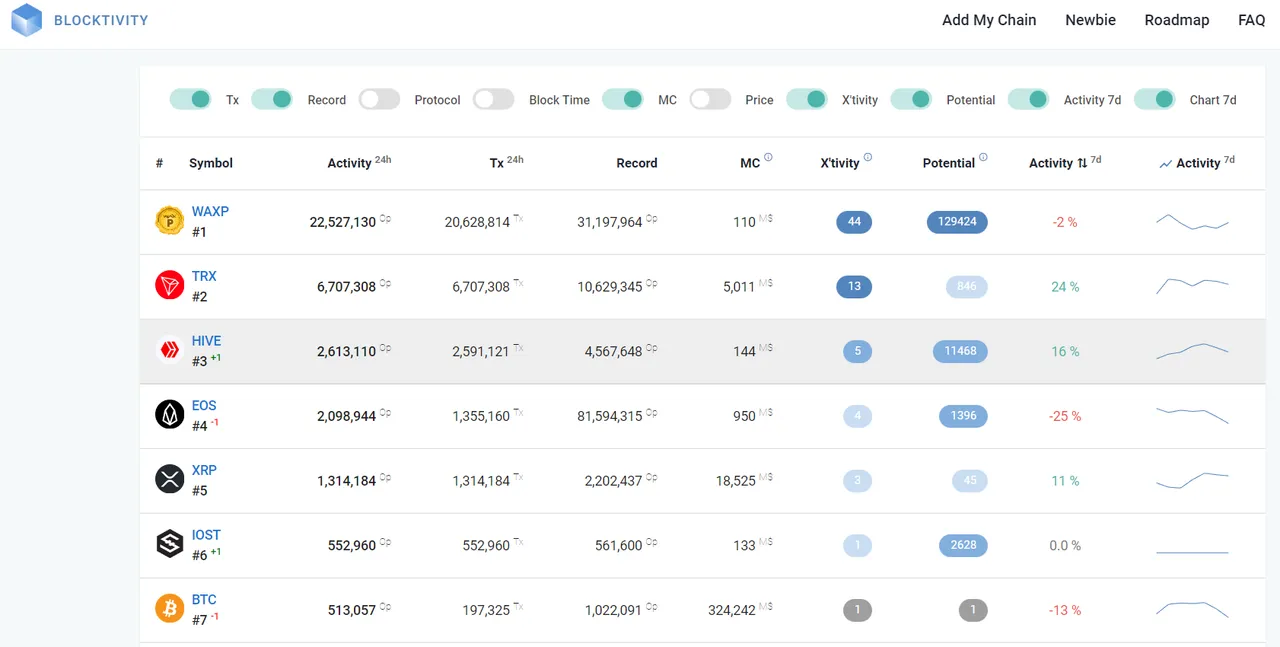Click the IOST record value 561,600
This screenshot has height=647, width=1280.
[x=619, y=546]
